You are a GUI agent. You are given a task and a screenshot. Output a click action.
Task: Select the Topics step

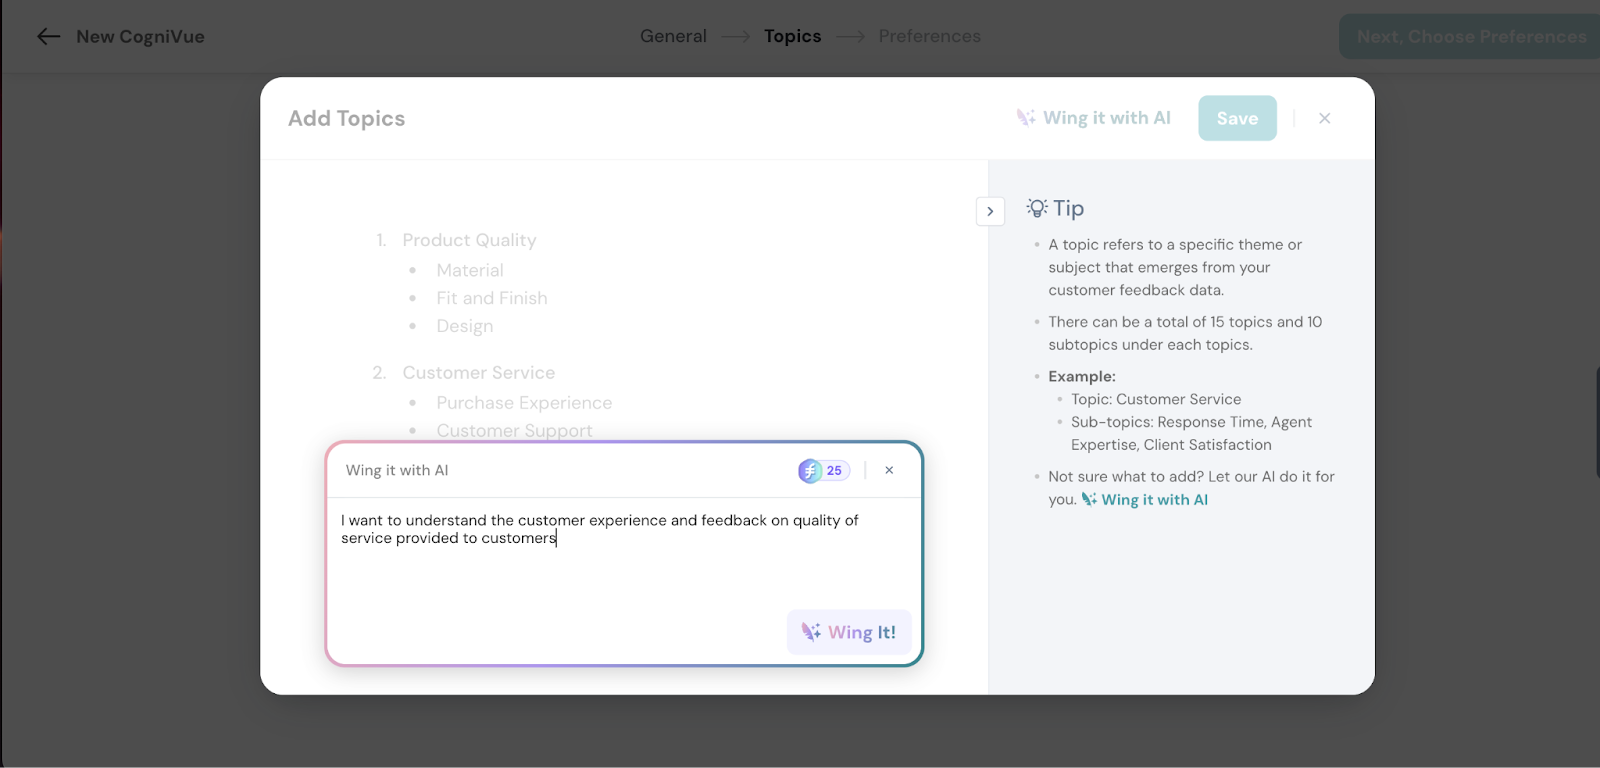pos(792,36)
